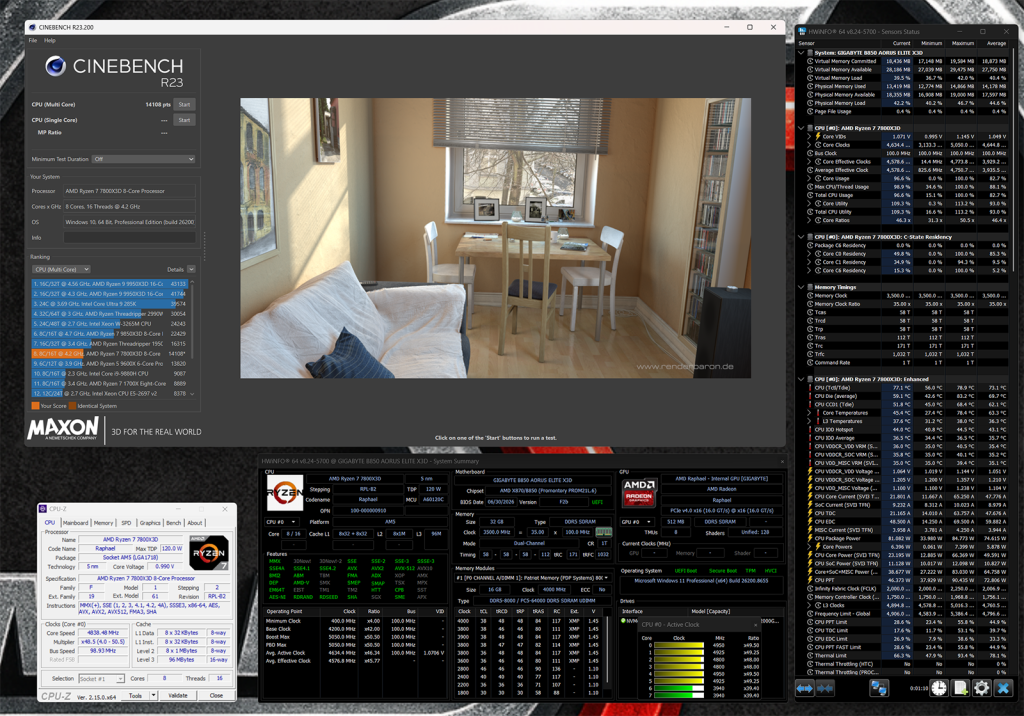Open the Help menu in Cinebench

tap(50, 41)
